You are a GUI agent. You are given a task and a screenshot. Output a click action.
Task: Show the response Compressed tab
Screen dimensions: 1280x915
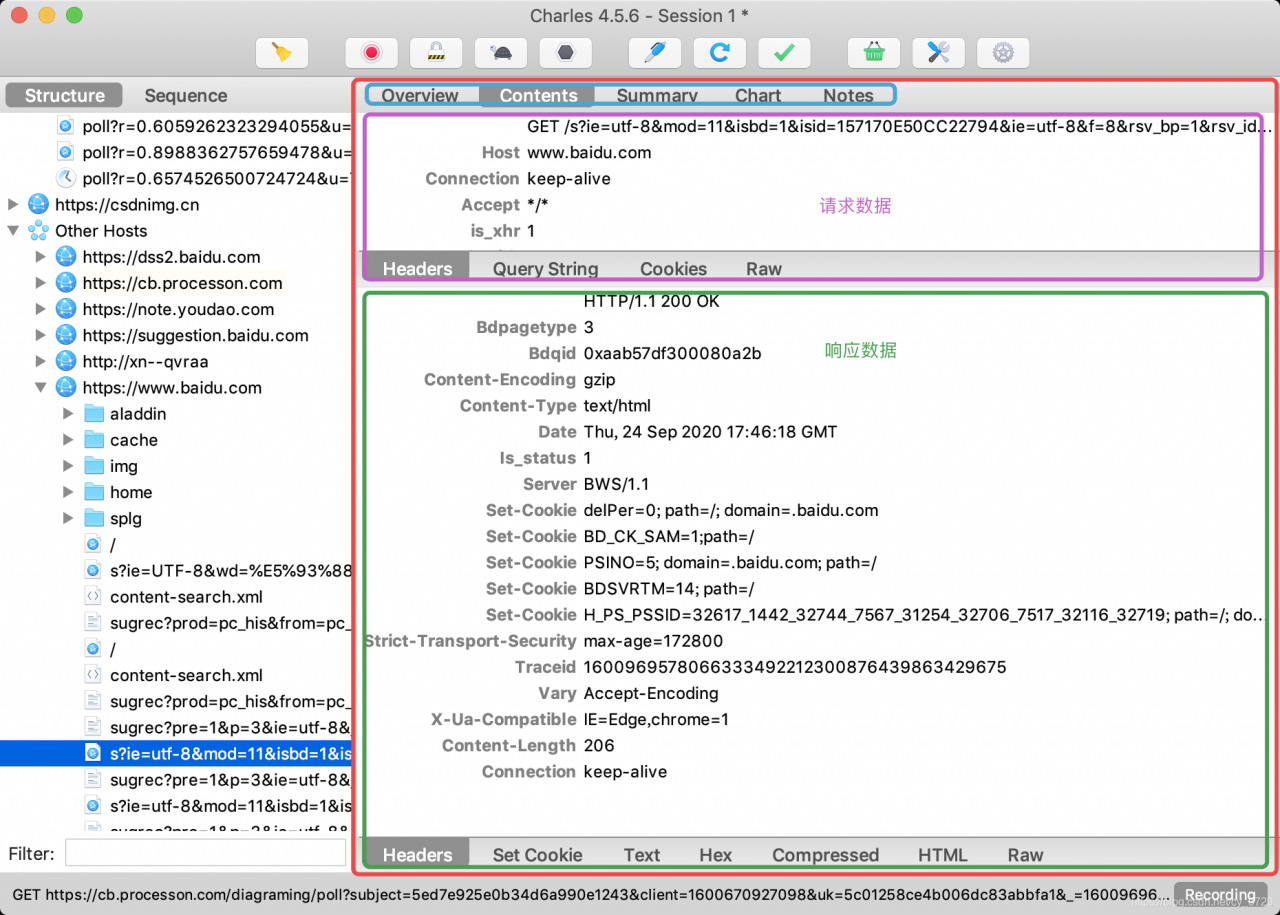point(825,855)
